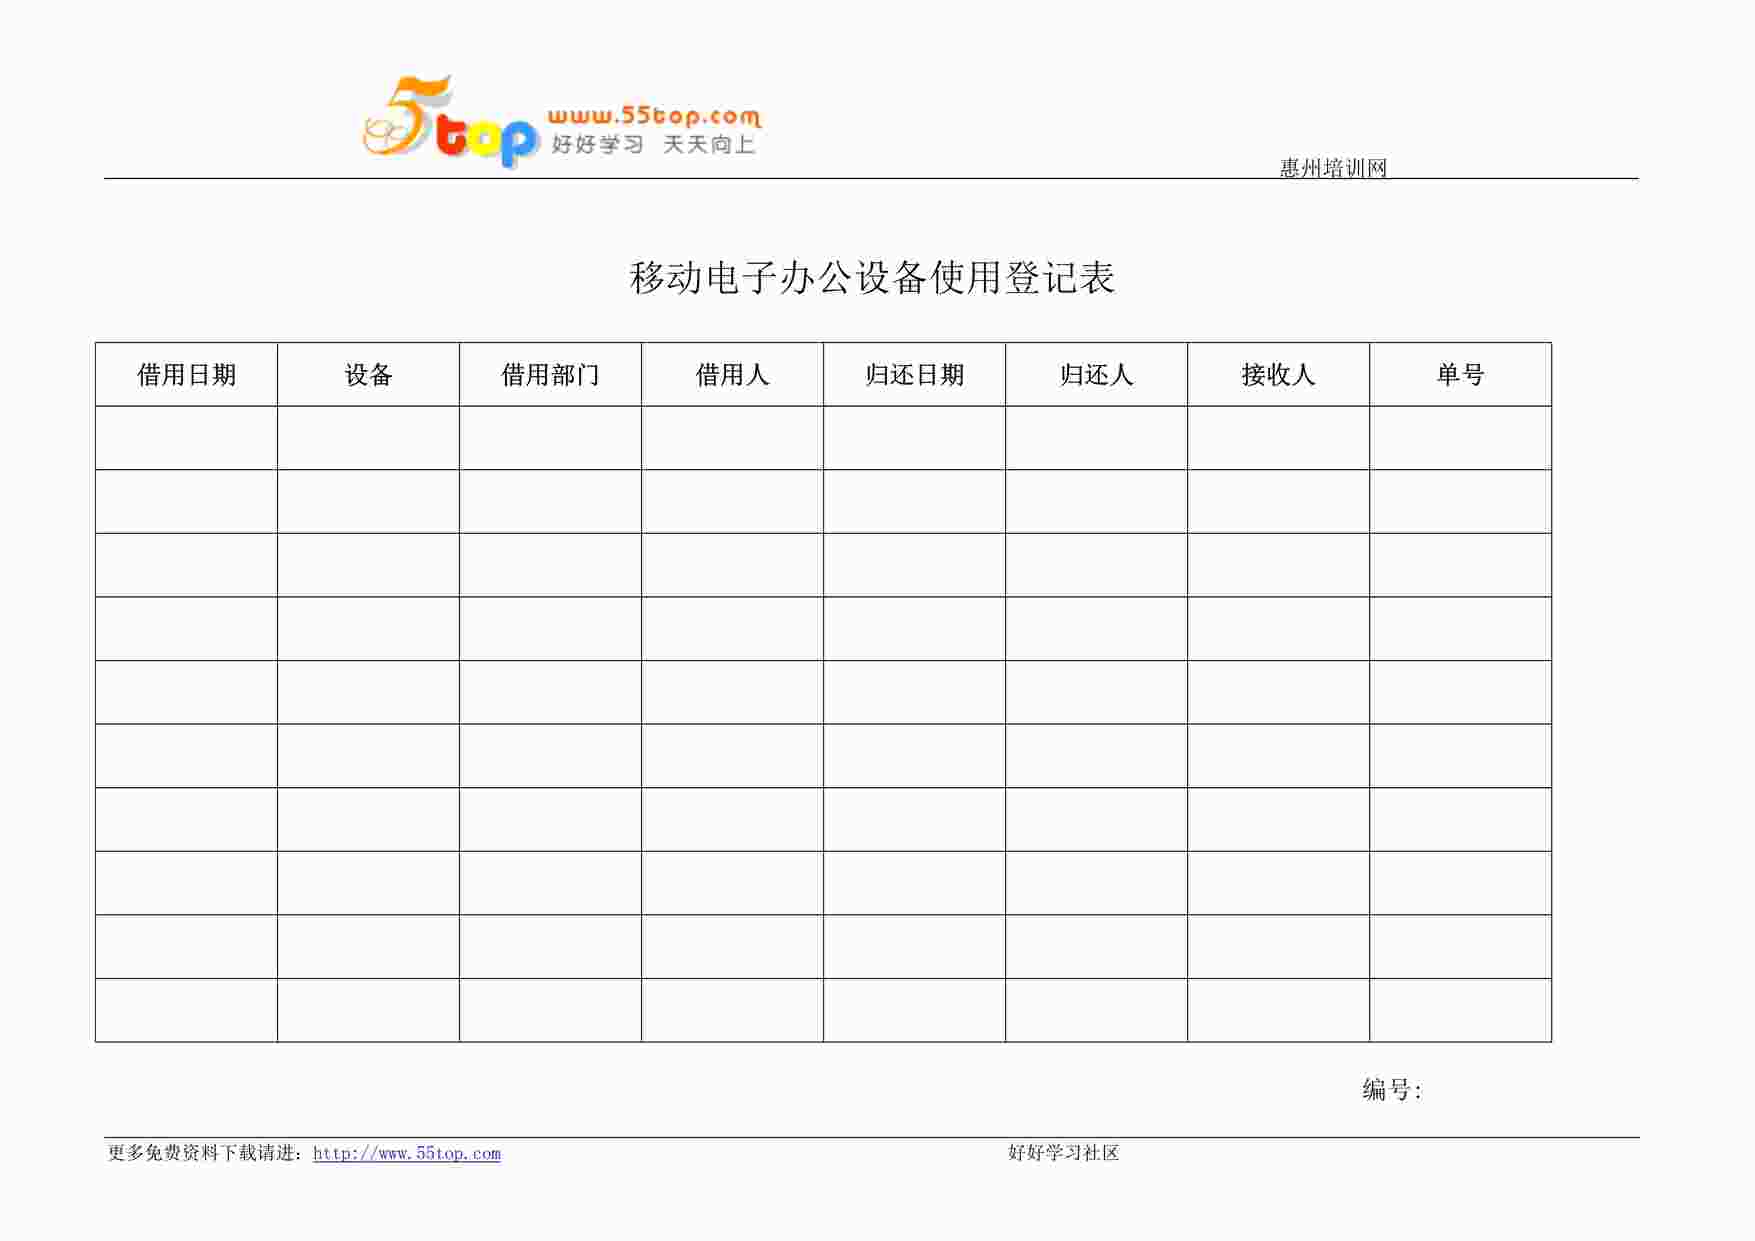
Task: Click the 归还日期 column header
Action: pos(914,375)
